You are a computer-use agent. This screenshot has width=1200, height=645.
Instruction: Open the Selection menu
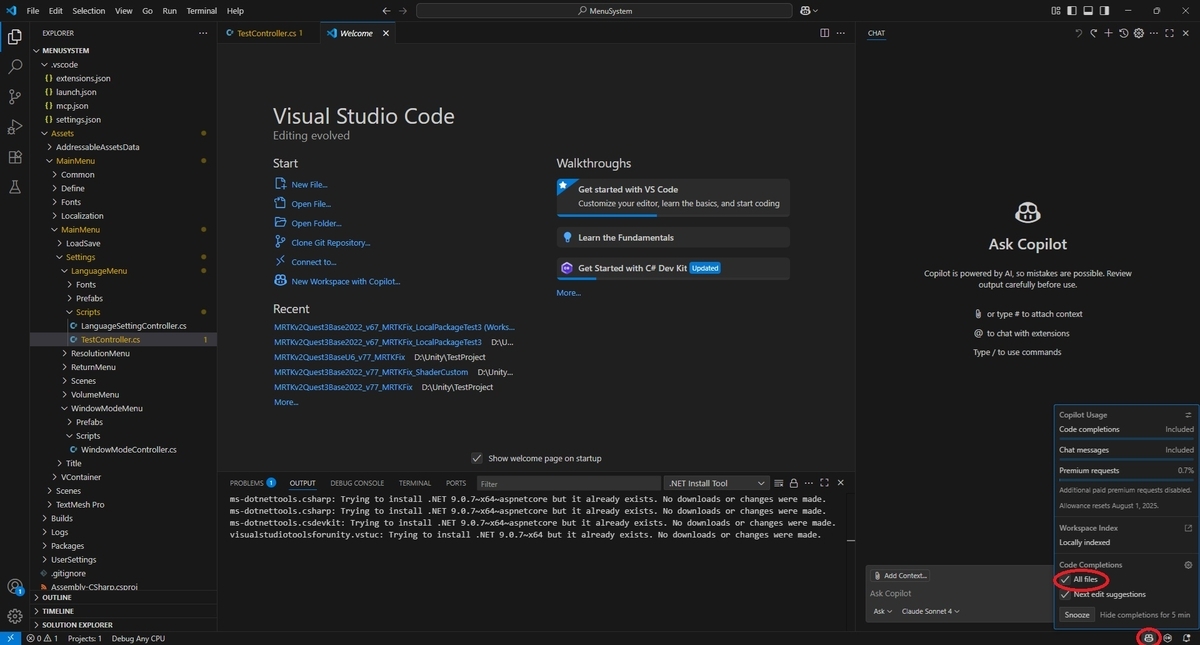(x=89, y=11)
